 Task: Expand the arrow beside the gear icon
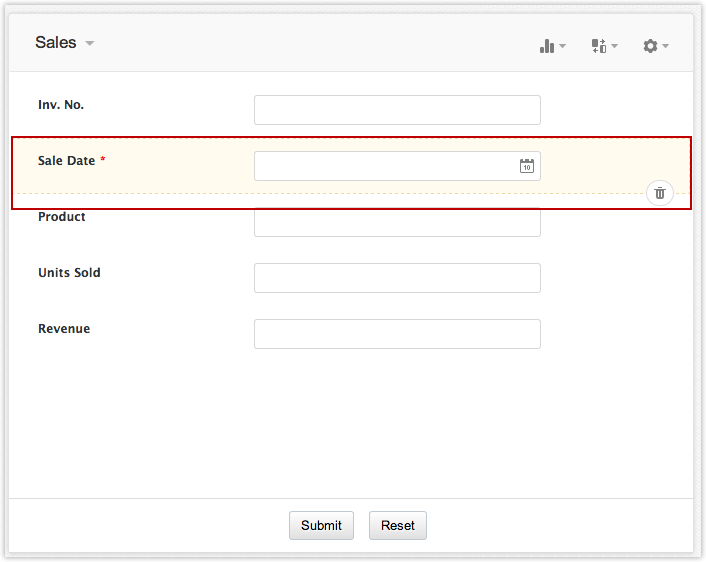pyautogui.click(x=666, y=47)
